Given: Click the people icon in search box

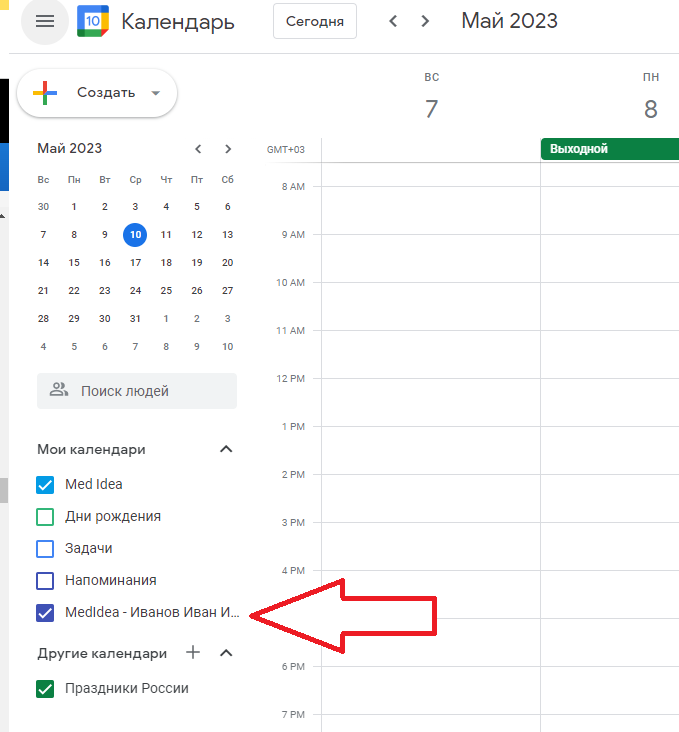Looking at the screenshot, I should [x=59, y=390].
